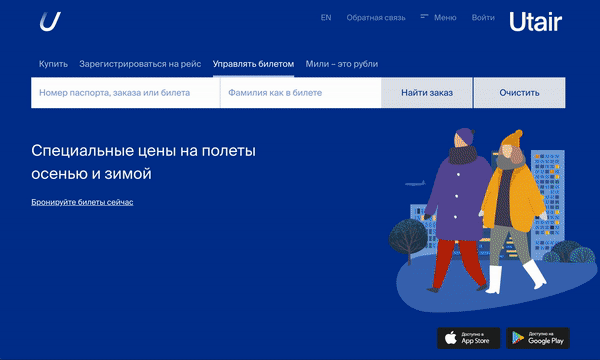The height and width of the screenshot is (360, 600).
Task: Open the App Store download badge
Action: click(x=468, y=338)
